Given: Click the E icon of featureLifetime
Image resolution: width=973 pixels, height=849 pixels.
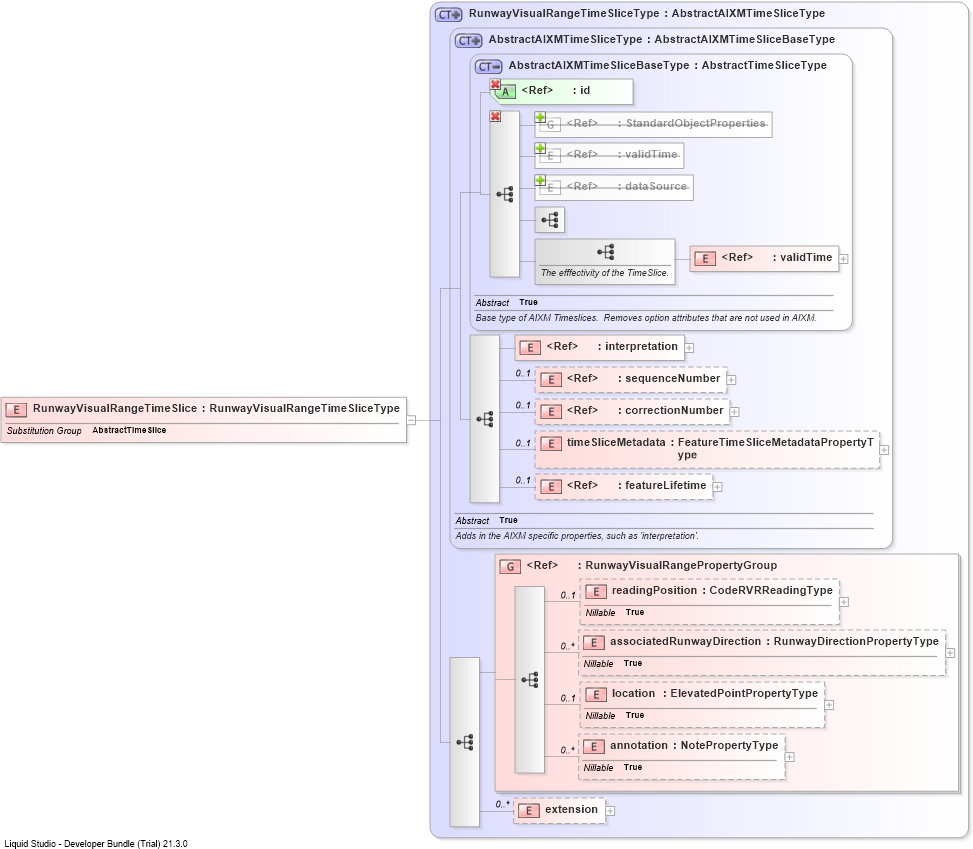Looking at the screenshot, I should coord(550,487).
